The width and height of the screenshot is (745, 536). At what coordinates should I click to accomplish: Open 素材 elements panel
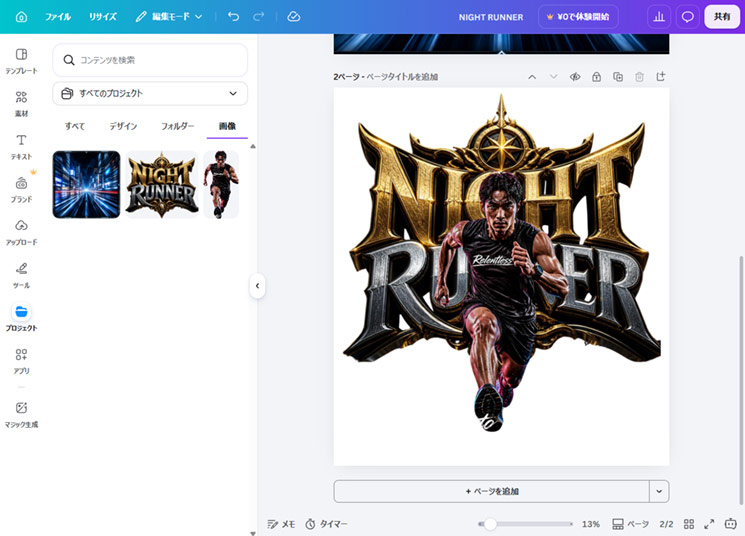[x=21, y=104]
